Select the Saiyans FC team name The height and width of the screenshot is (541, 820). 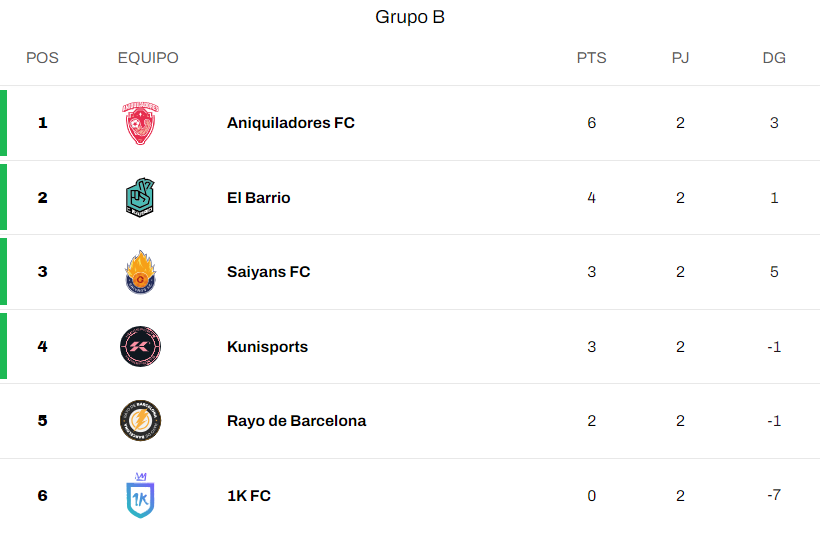(x=268, y=272)
